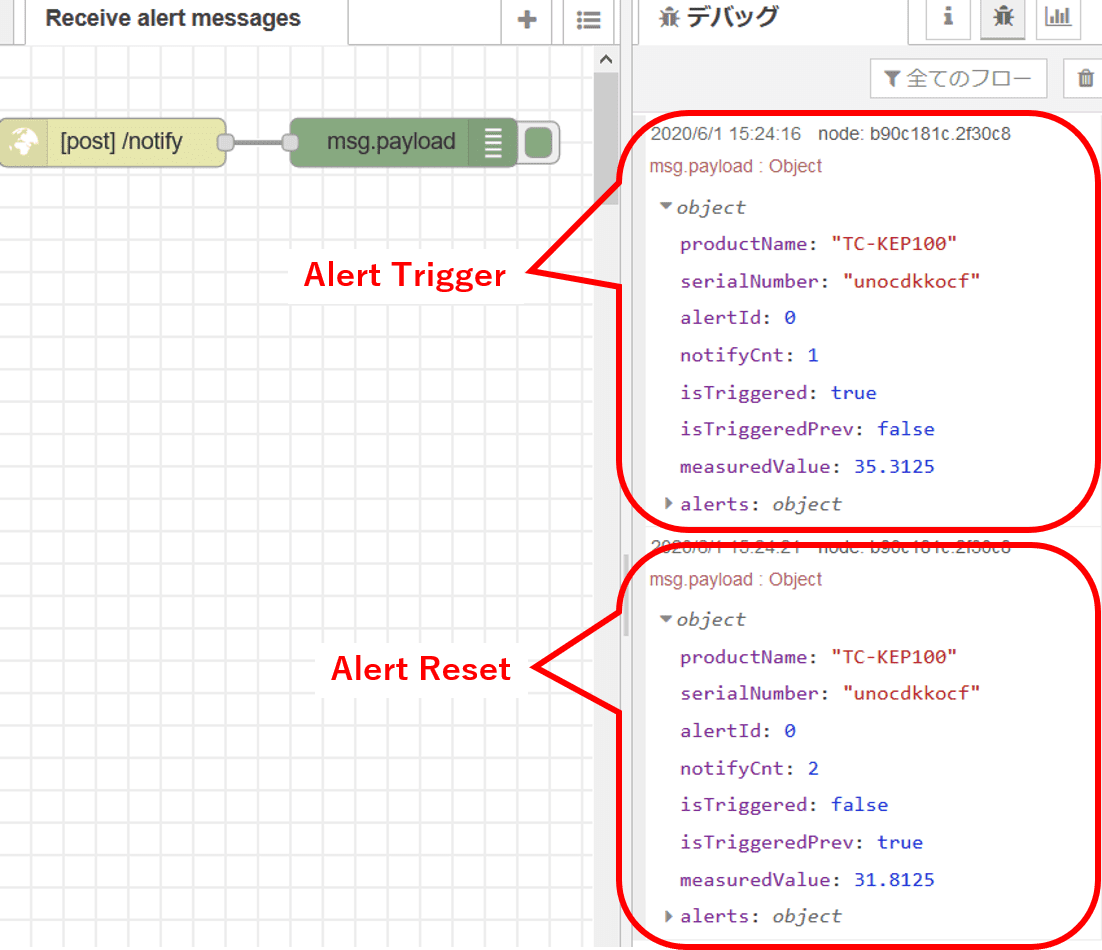
Task: Open the info sidebar tab icon
Action: (x=947, y=18)
